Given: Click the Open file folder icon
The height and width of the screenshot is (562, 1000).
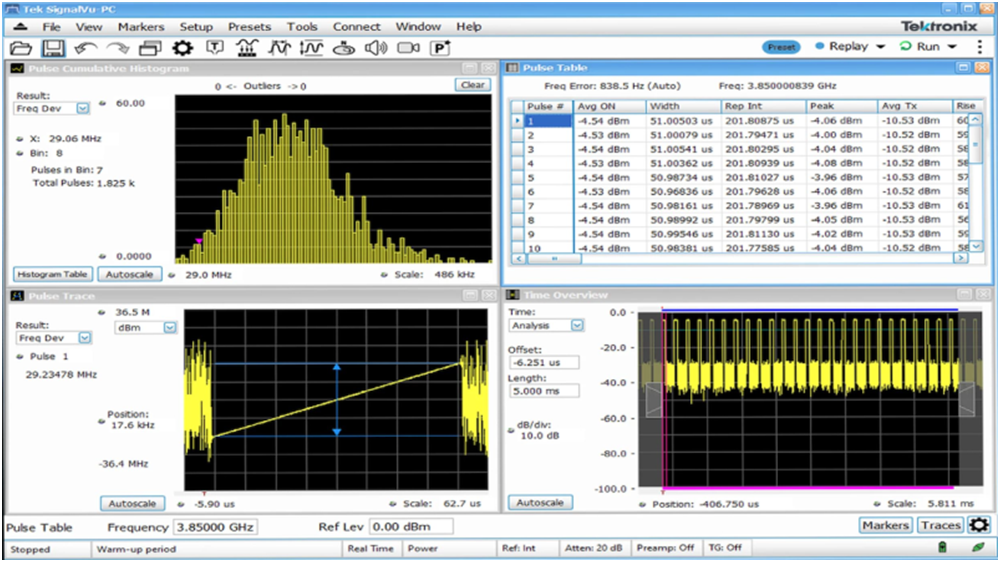Looking at the screenshot, I should (20, 48).
